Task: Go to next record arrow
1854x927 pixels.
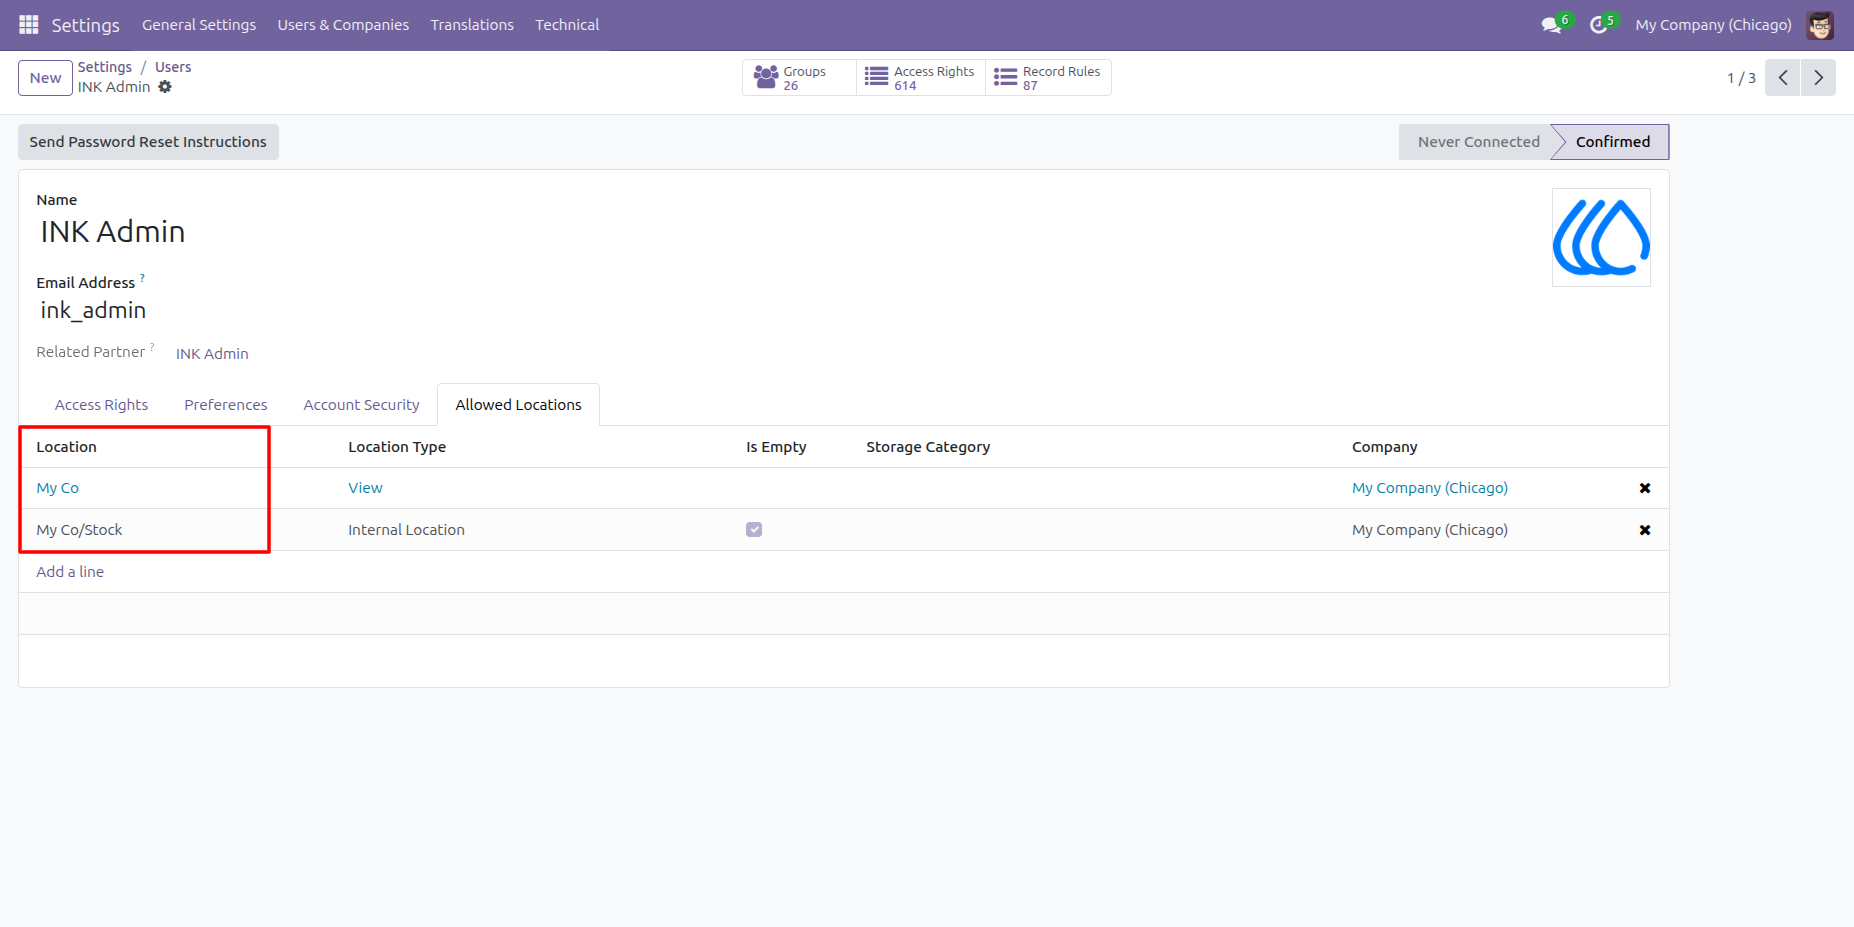Action: [x=1818, y=78]
